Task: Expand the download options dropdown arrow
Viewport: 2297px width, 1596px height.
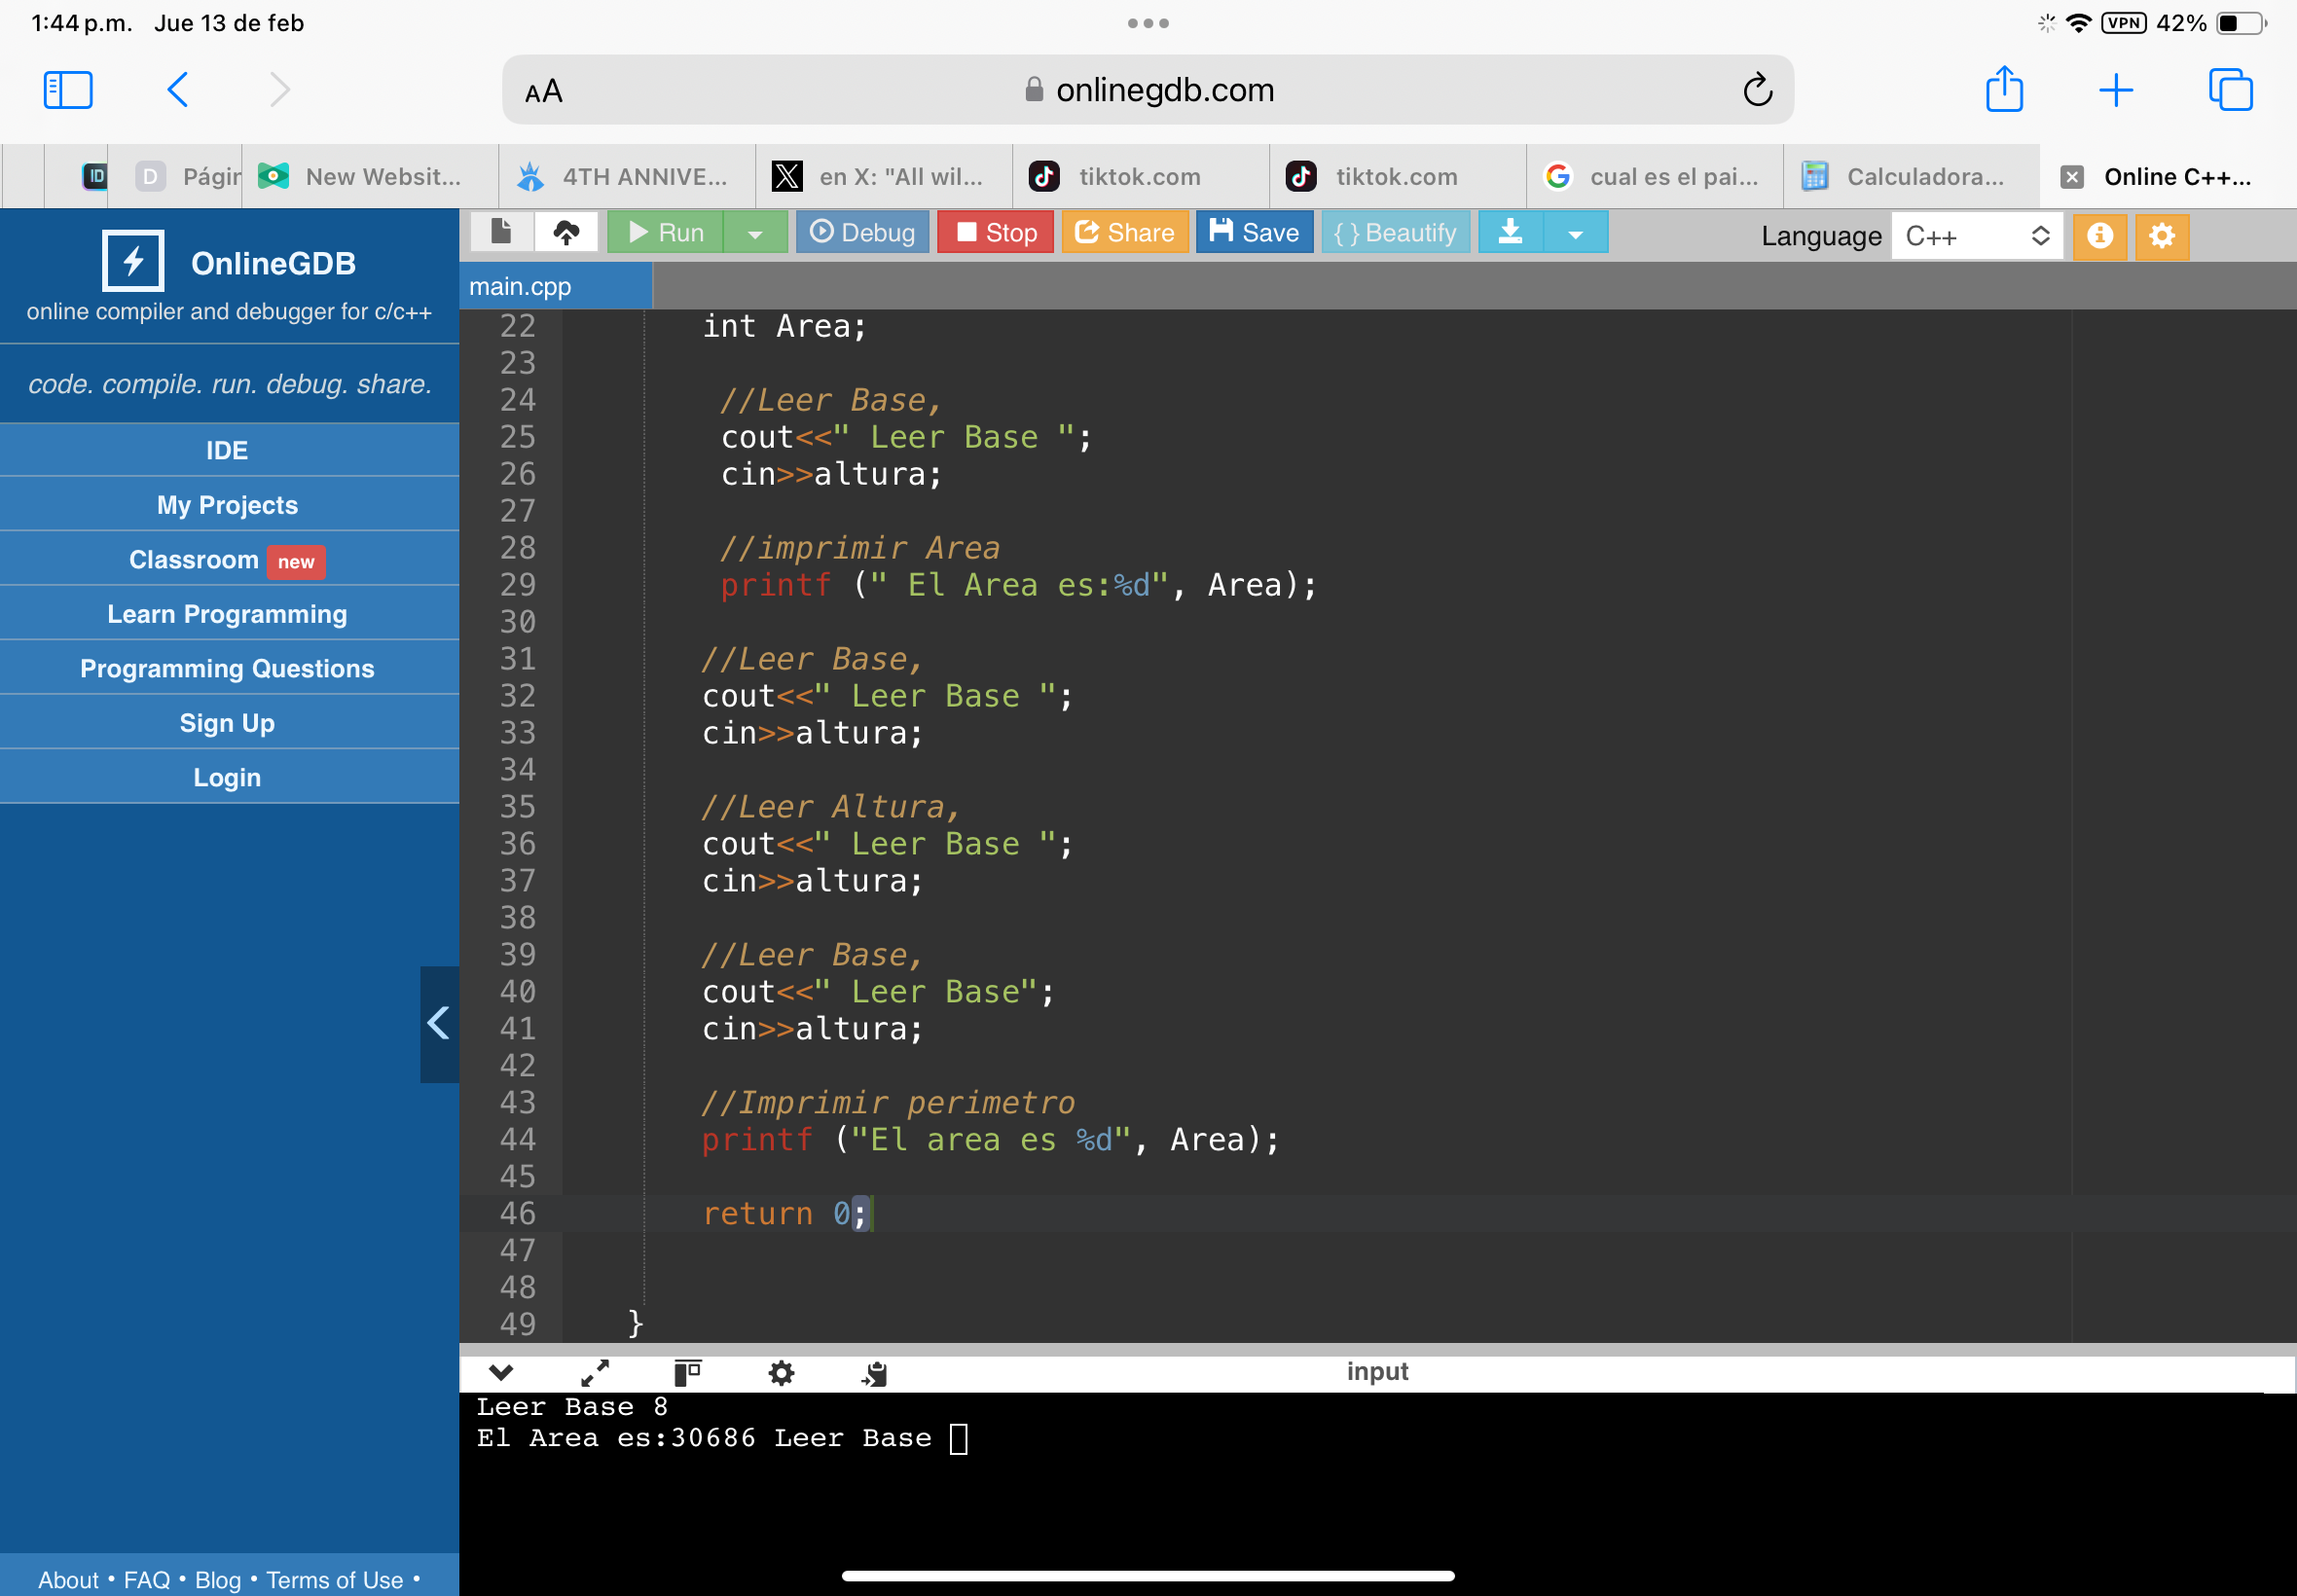Action: [1575, 233]
